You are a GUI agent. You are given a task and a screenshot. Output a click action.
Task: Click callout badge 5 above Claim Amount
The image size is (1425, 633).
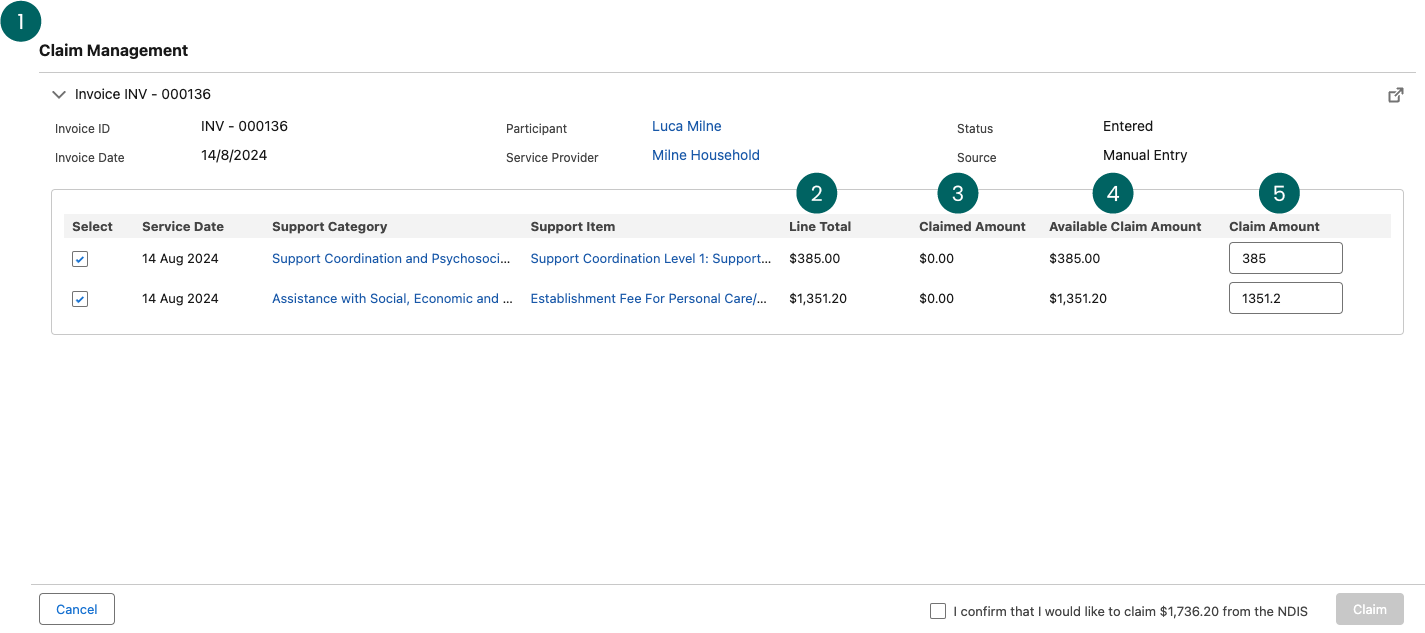1278,194
